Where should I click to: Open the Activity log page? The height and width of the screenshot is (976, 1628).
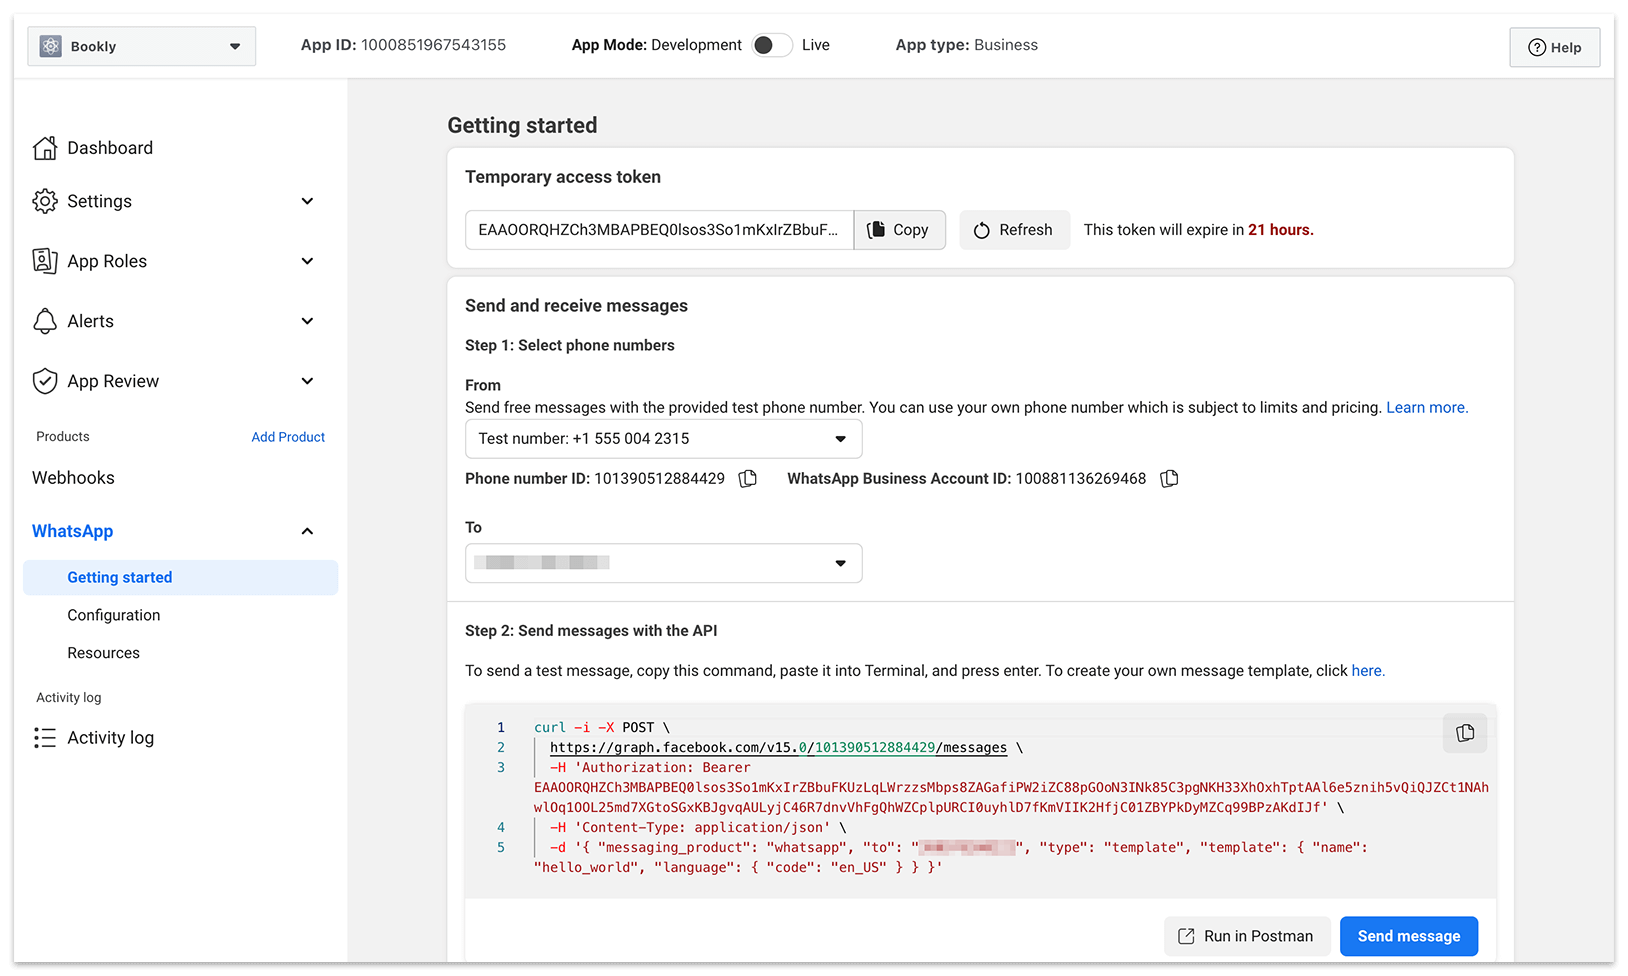click(x=110, y=738)
